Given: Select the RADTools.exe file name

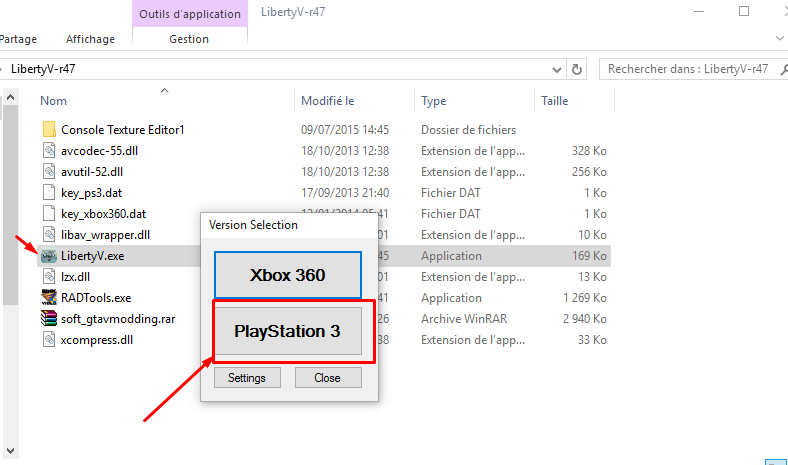Looking at the screenshot, I should click(96, 298).
